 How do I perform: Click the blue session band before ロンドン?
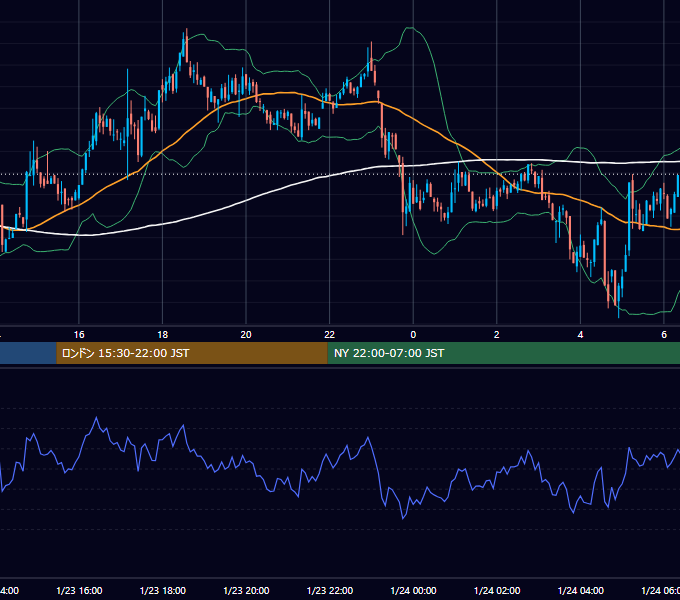pyautogui.click(x=28, y=353)
